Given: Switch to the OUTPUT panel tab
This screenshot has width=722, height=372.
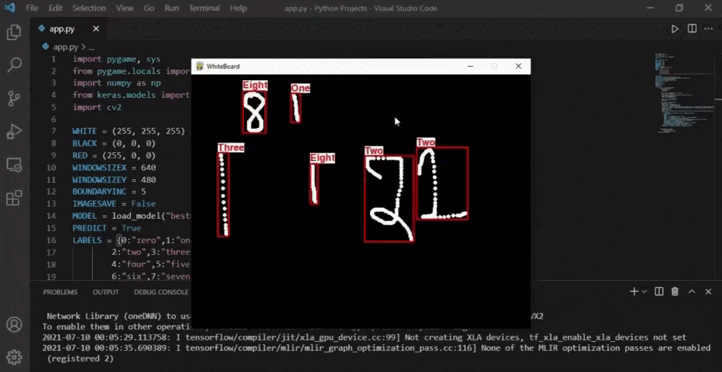Looking at the screenshot, I should [105, 292].
